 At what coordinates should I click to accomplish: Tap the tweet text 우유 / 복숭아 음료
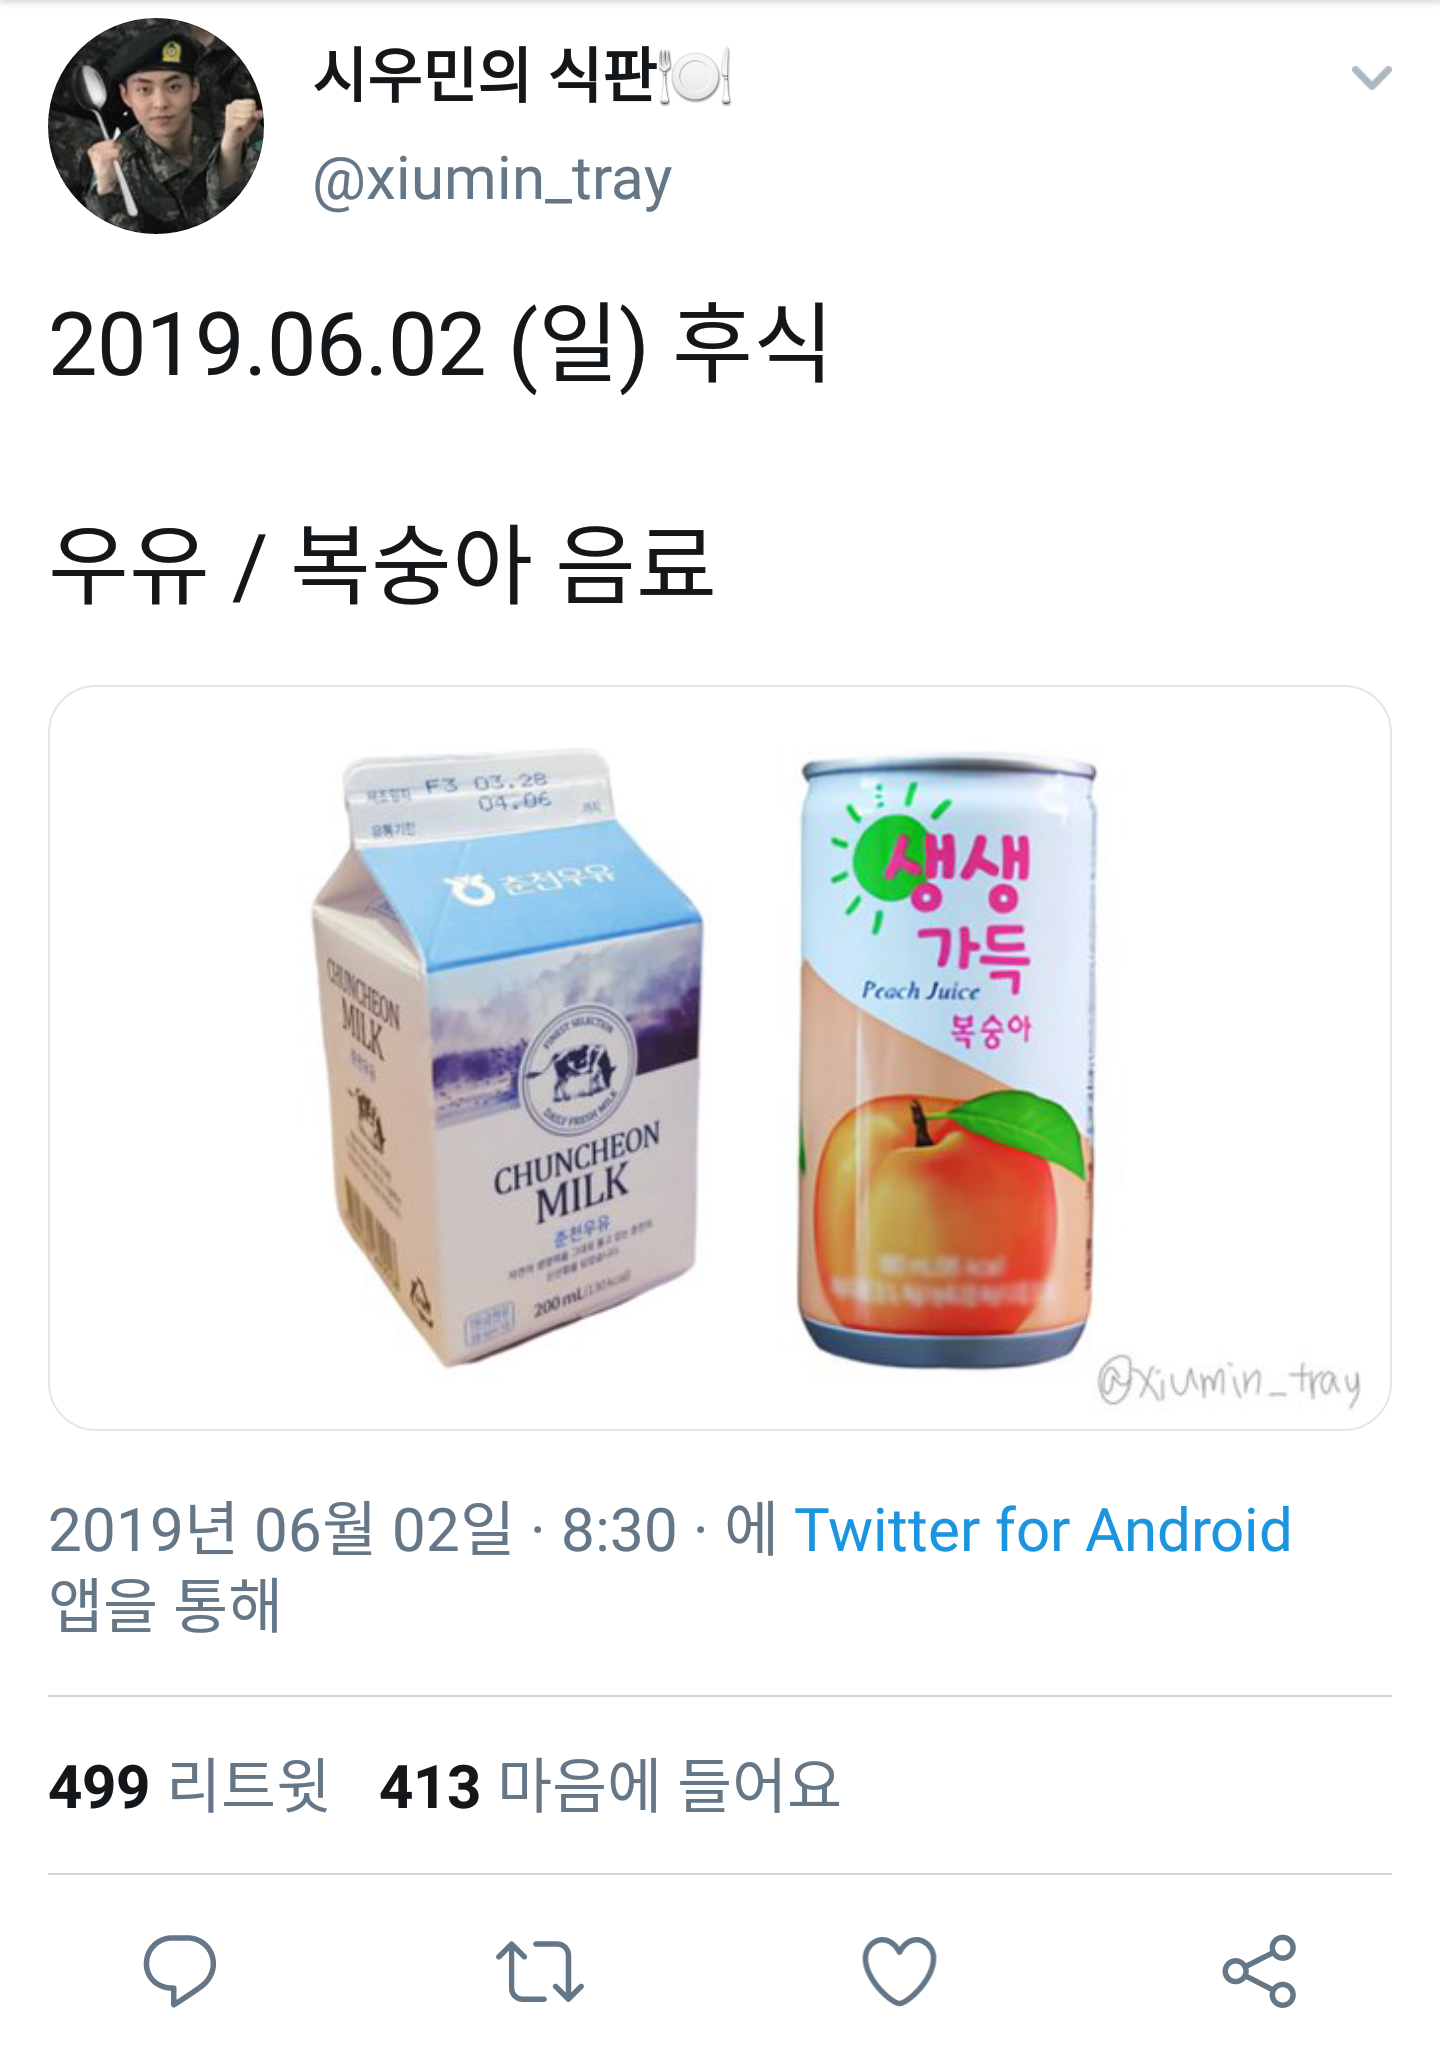pyautogui.click(x=381, y=566)
